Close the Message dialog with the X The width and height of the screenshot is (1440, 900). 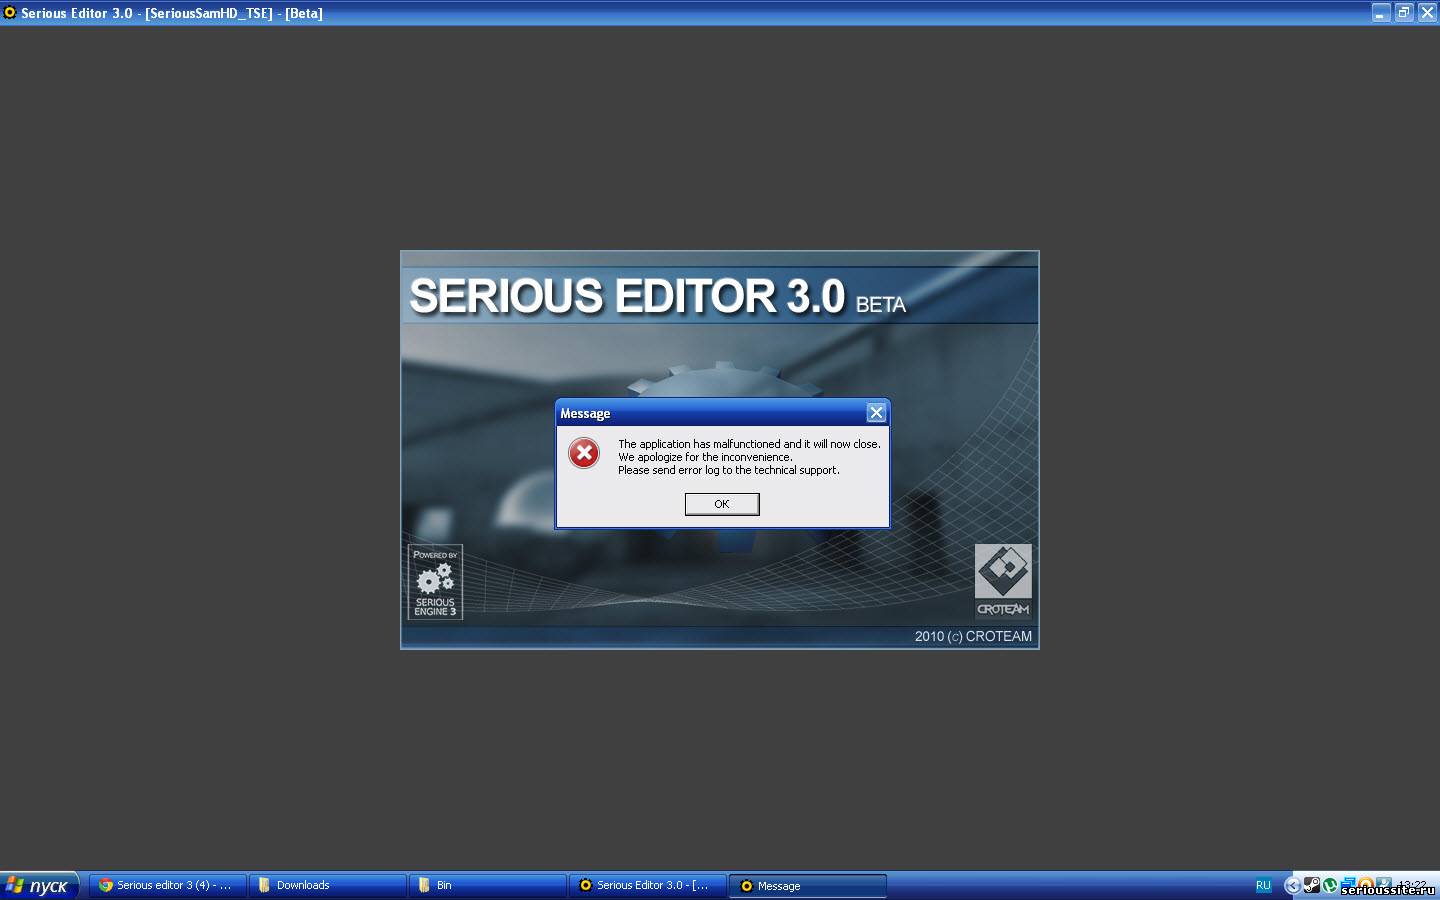[876, 413]
